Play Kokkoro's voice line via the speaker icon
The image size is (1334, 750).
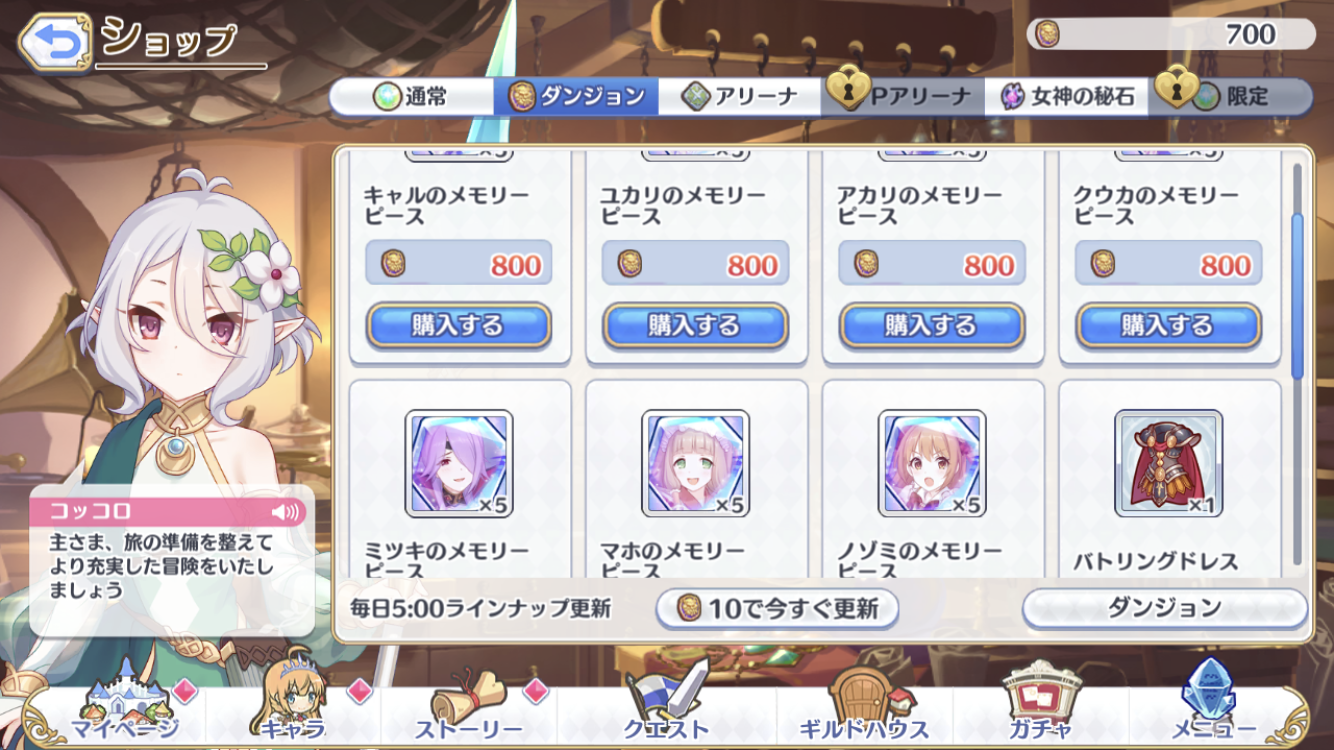pos(286,513)
